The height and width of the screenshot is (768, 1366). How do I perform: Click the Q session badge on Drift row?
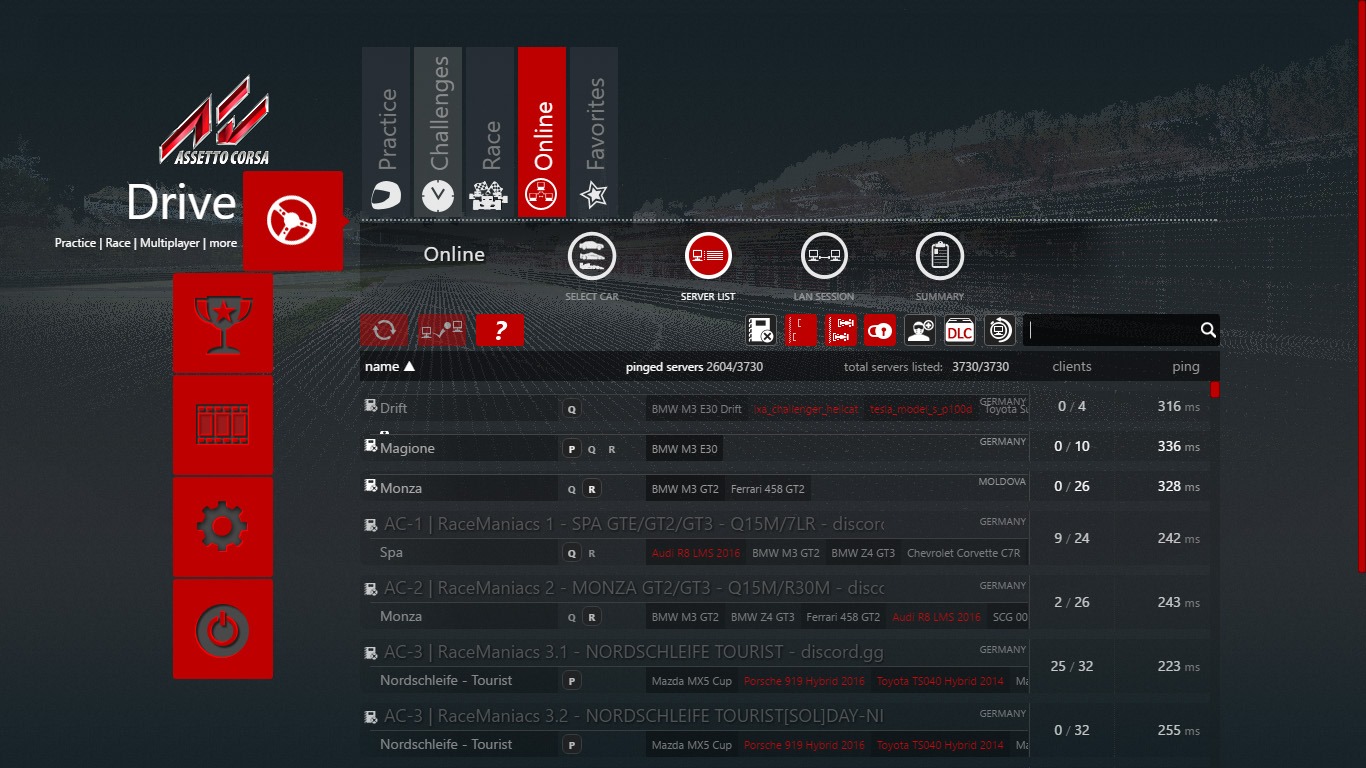click(x=572, y=409)
